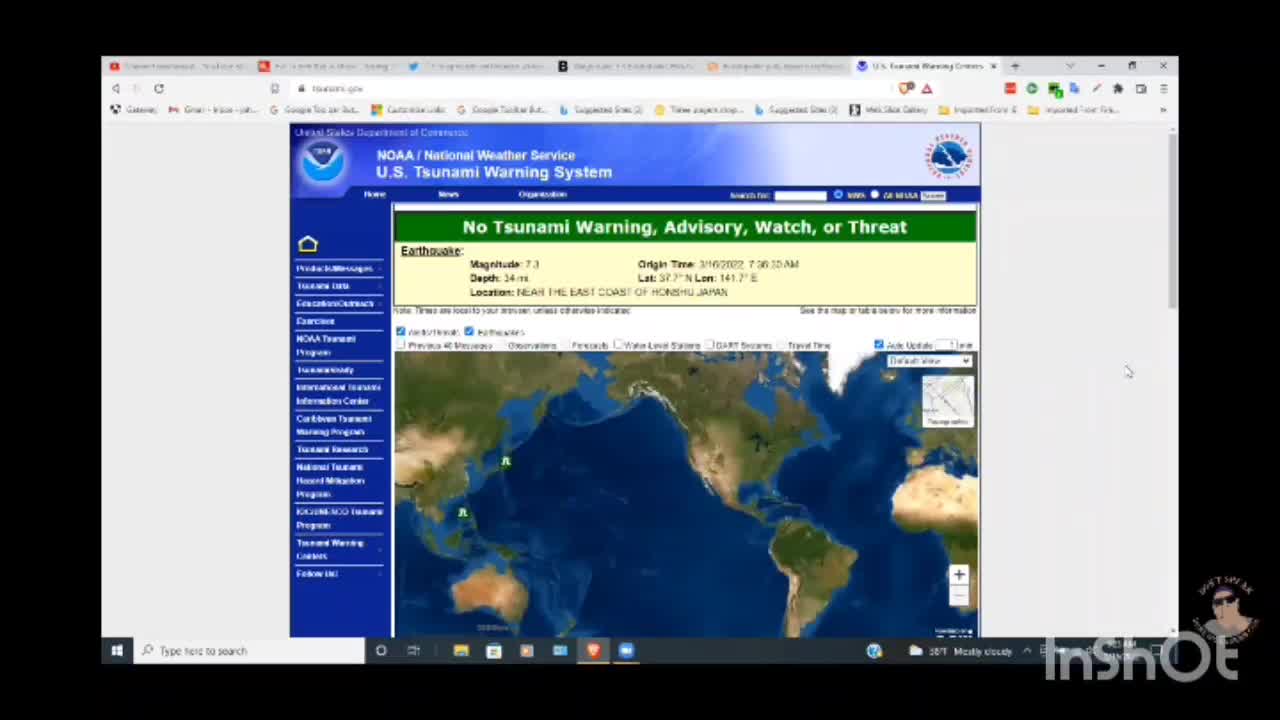Open the Tsunami Research link
The width and height of the screenshot is (1280, 720).
332,449
